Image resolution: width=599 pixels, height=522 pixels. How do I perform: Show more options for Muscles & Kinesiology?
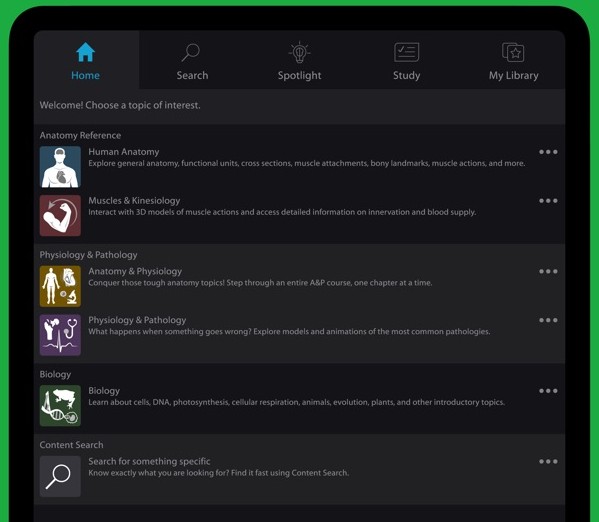click(x=548, y=201)
